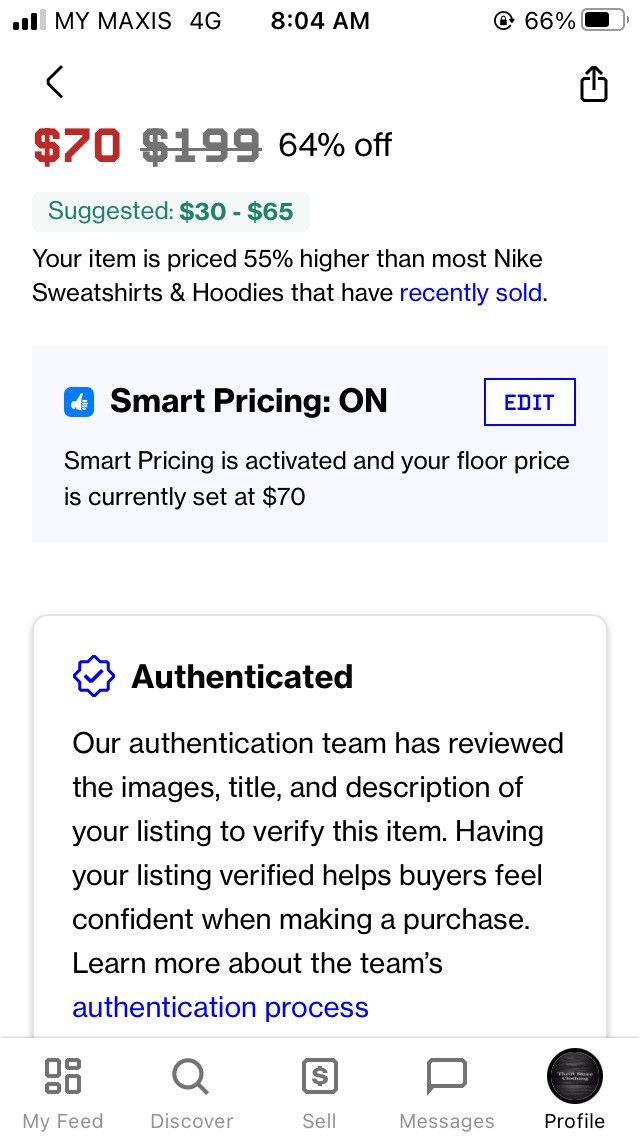Click the $70 current price

(77, 146)
